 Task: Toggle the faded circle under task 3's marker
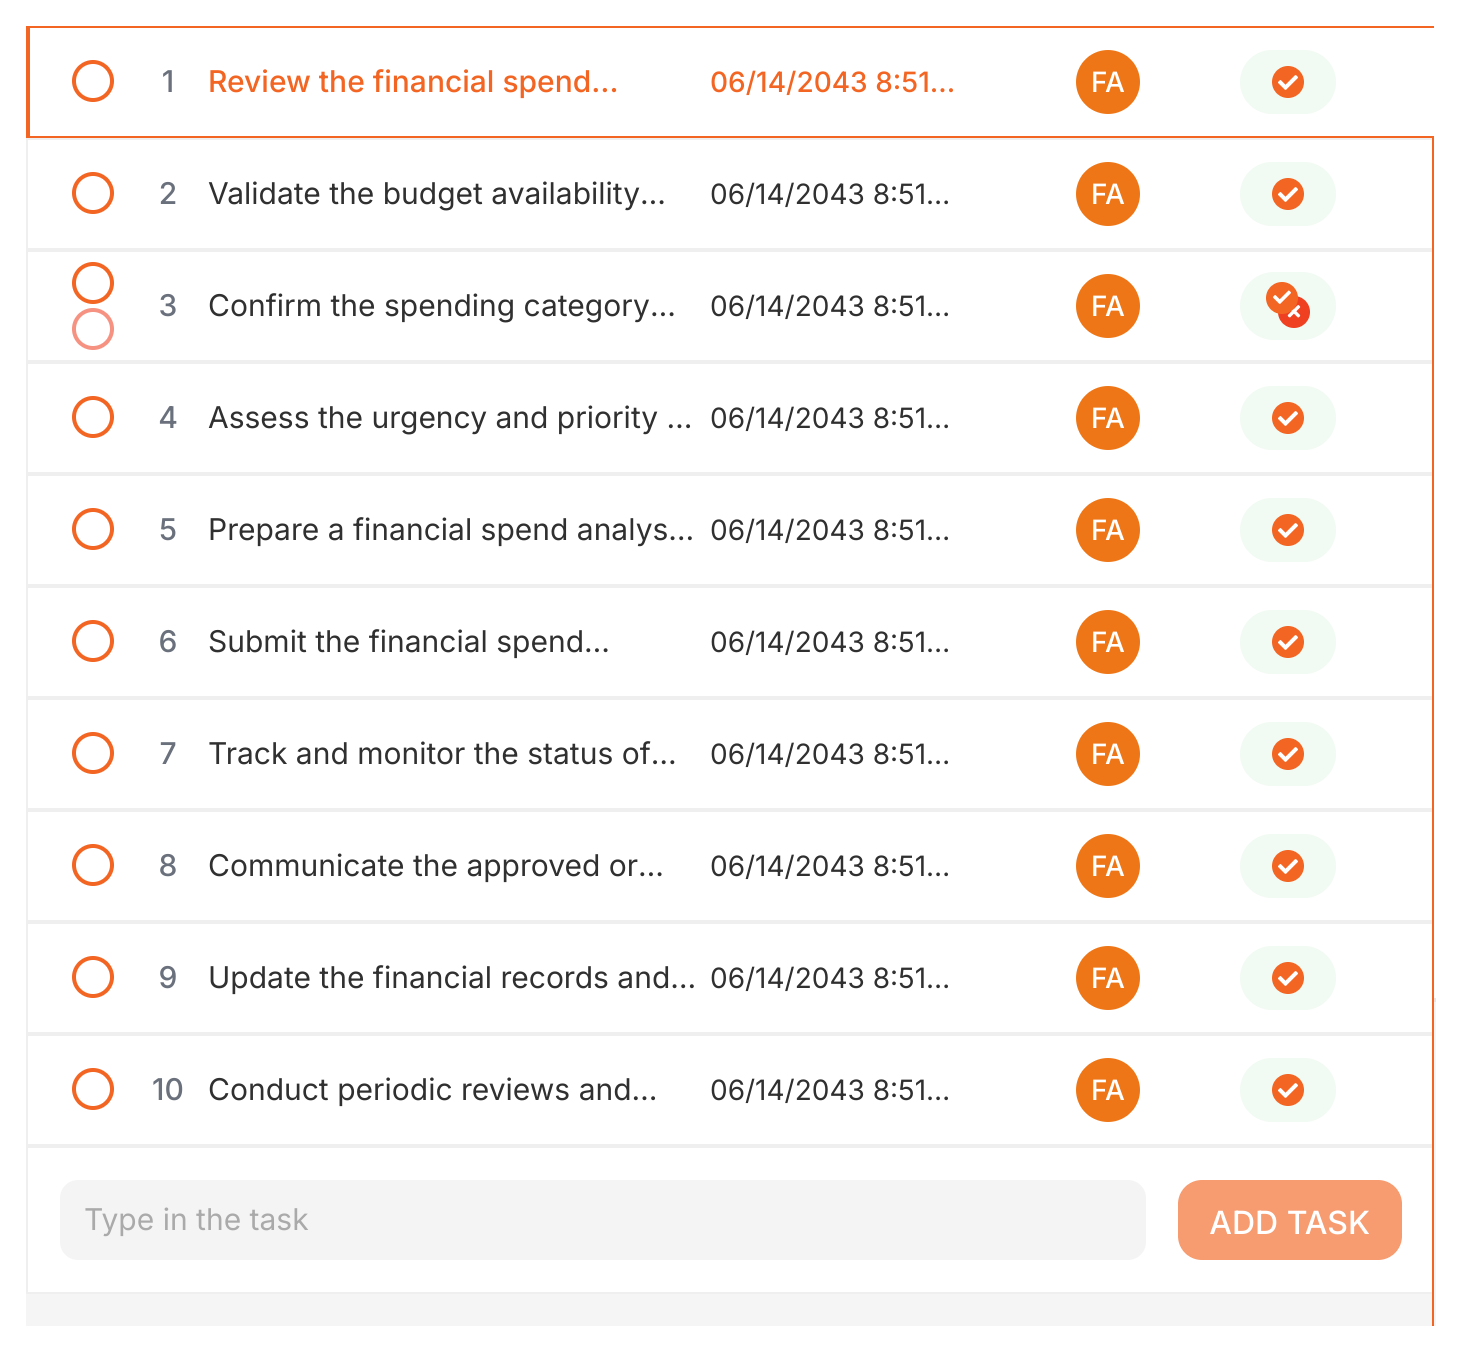click(92, 327)
